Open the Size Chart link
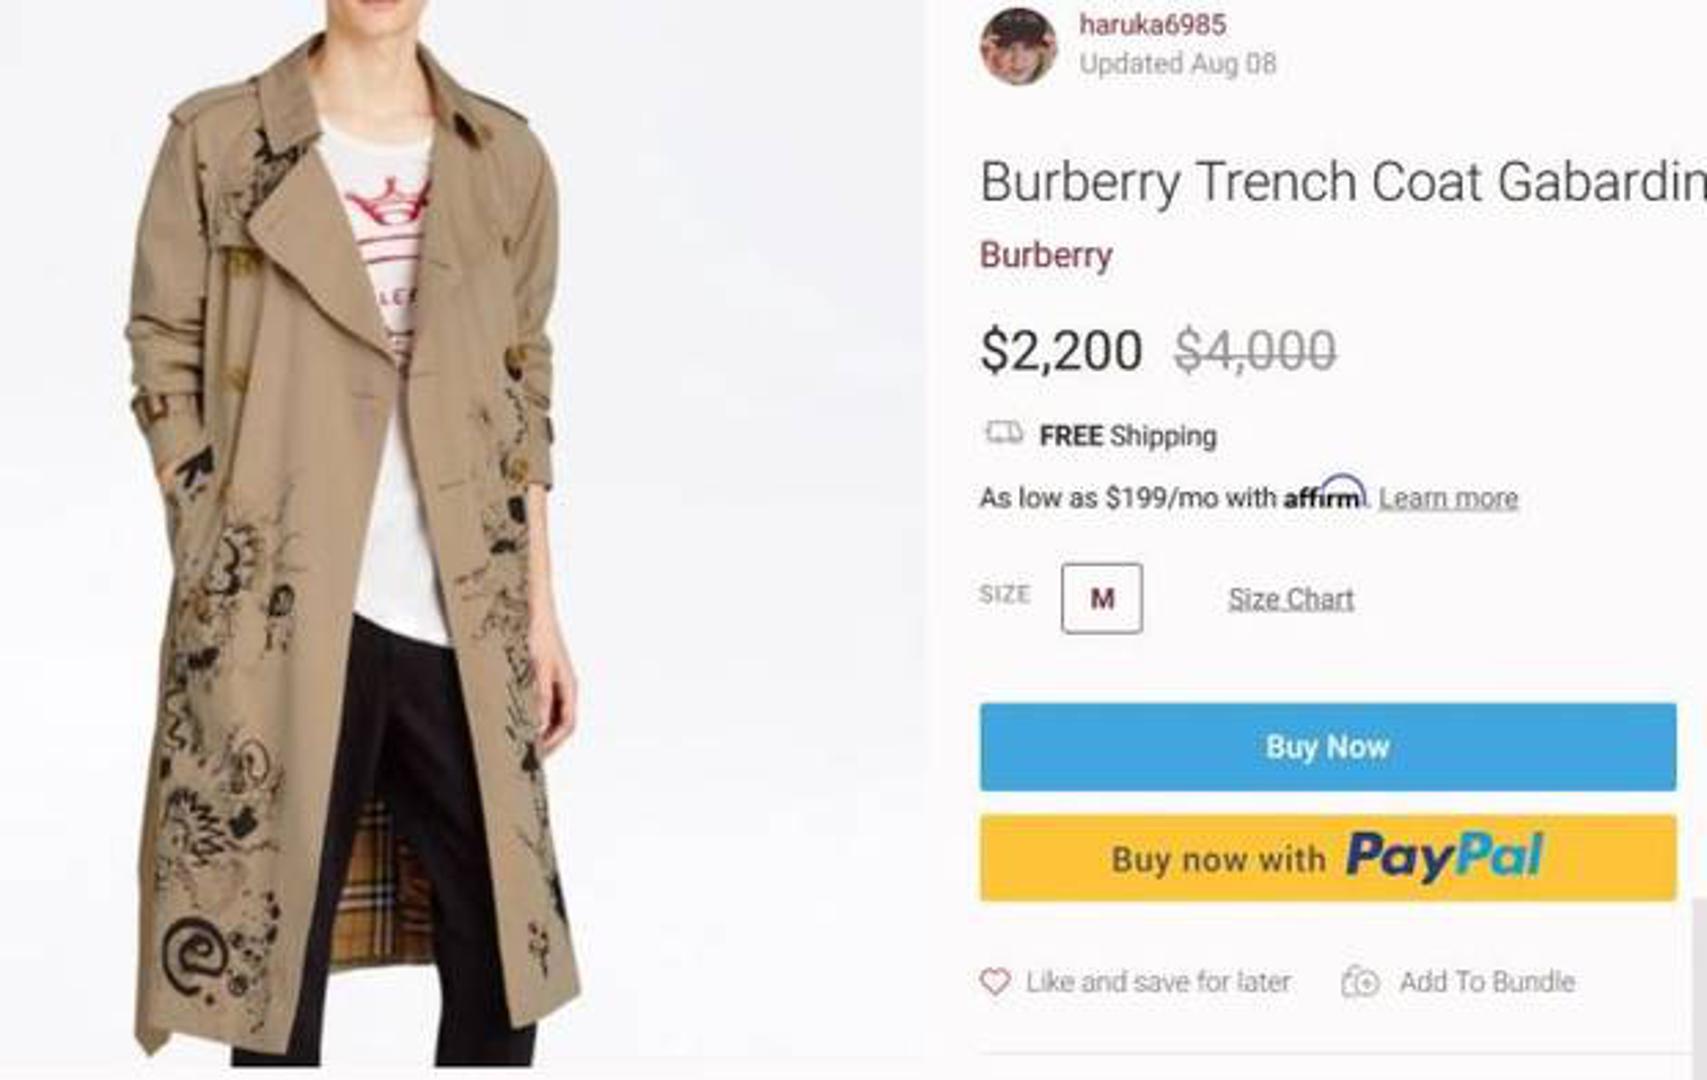Screen dimensions: 1707x1080 pyautogui.click(x=1290, y=599)
